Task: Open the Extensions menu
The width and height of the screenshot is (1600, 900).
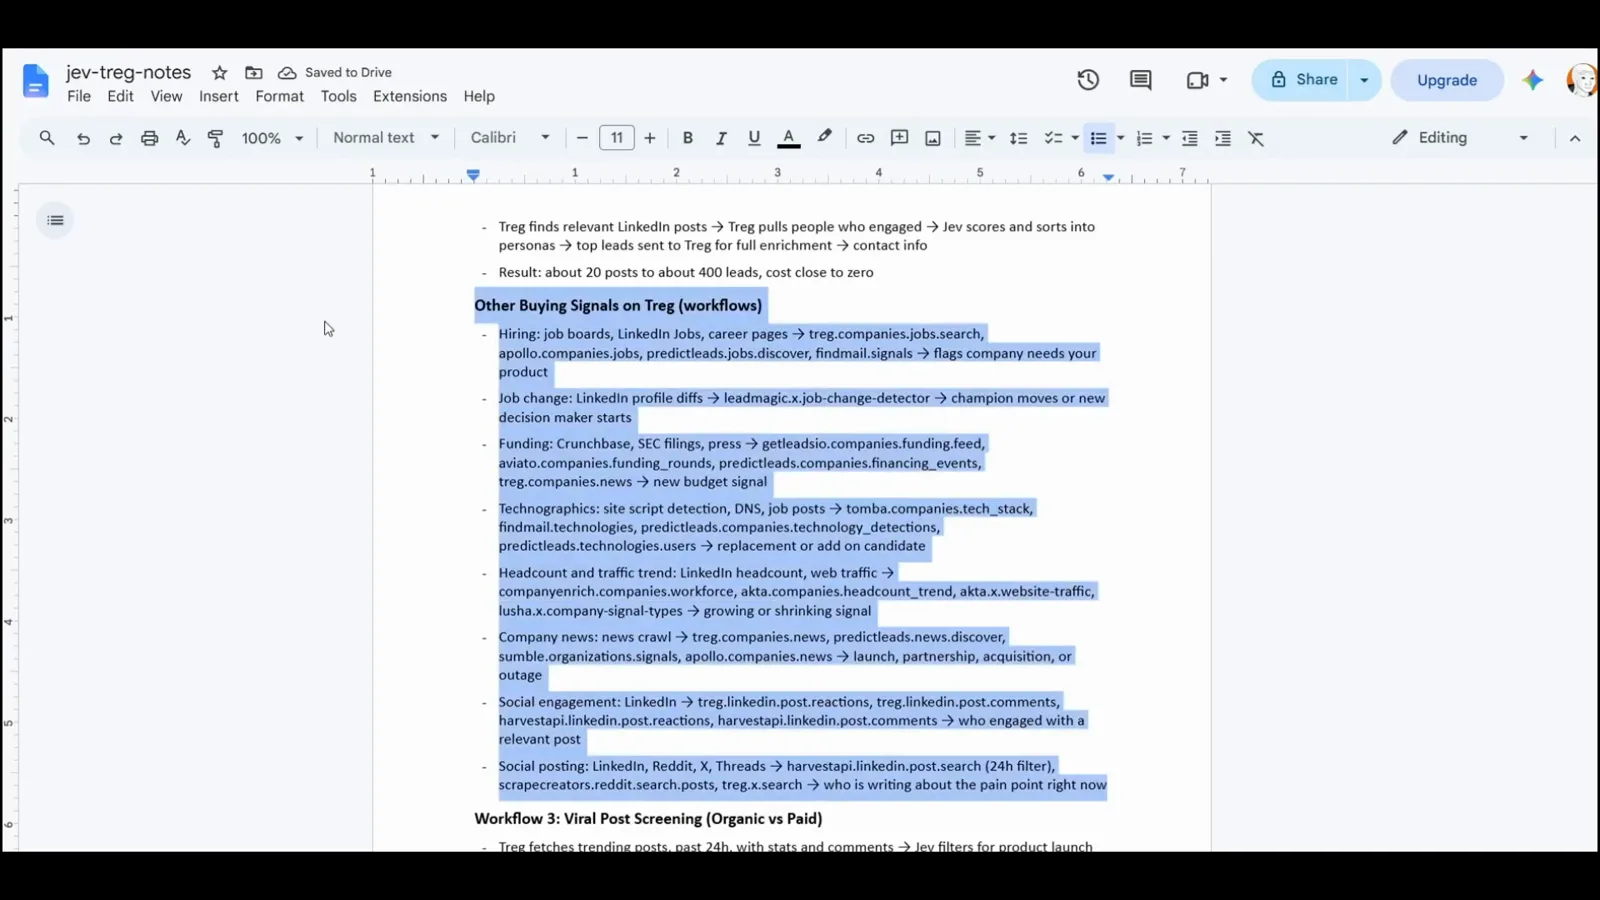Action: [410, 97]
